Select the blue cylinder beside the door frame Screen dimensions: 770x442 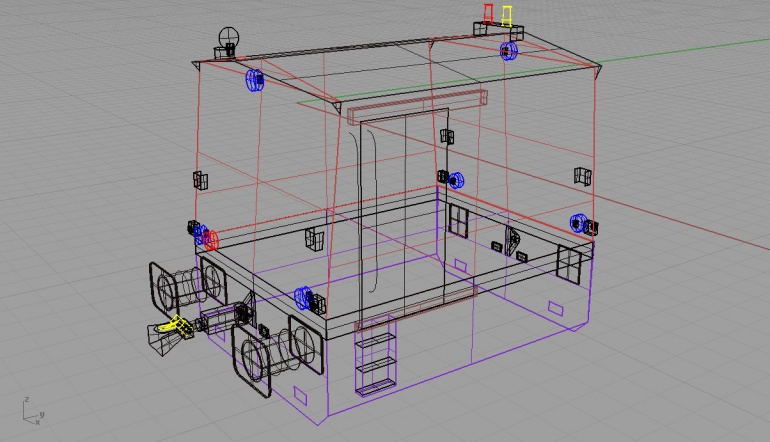[x=457, y=180]
